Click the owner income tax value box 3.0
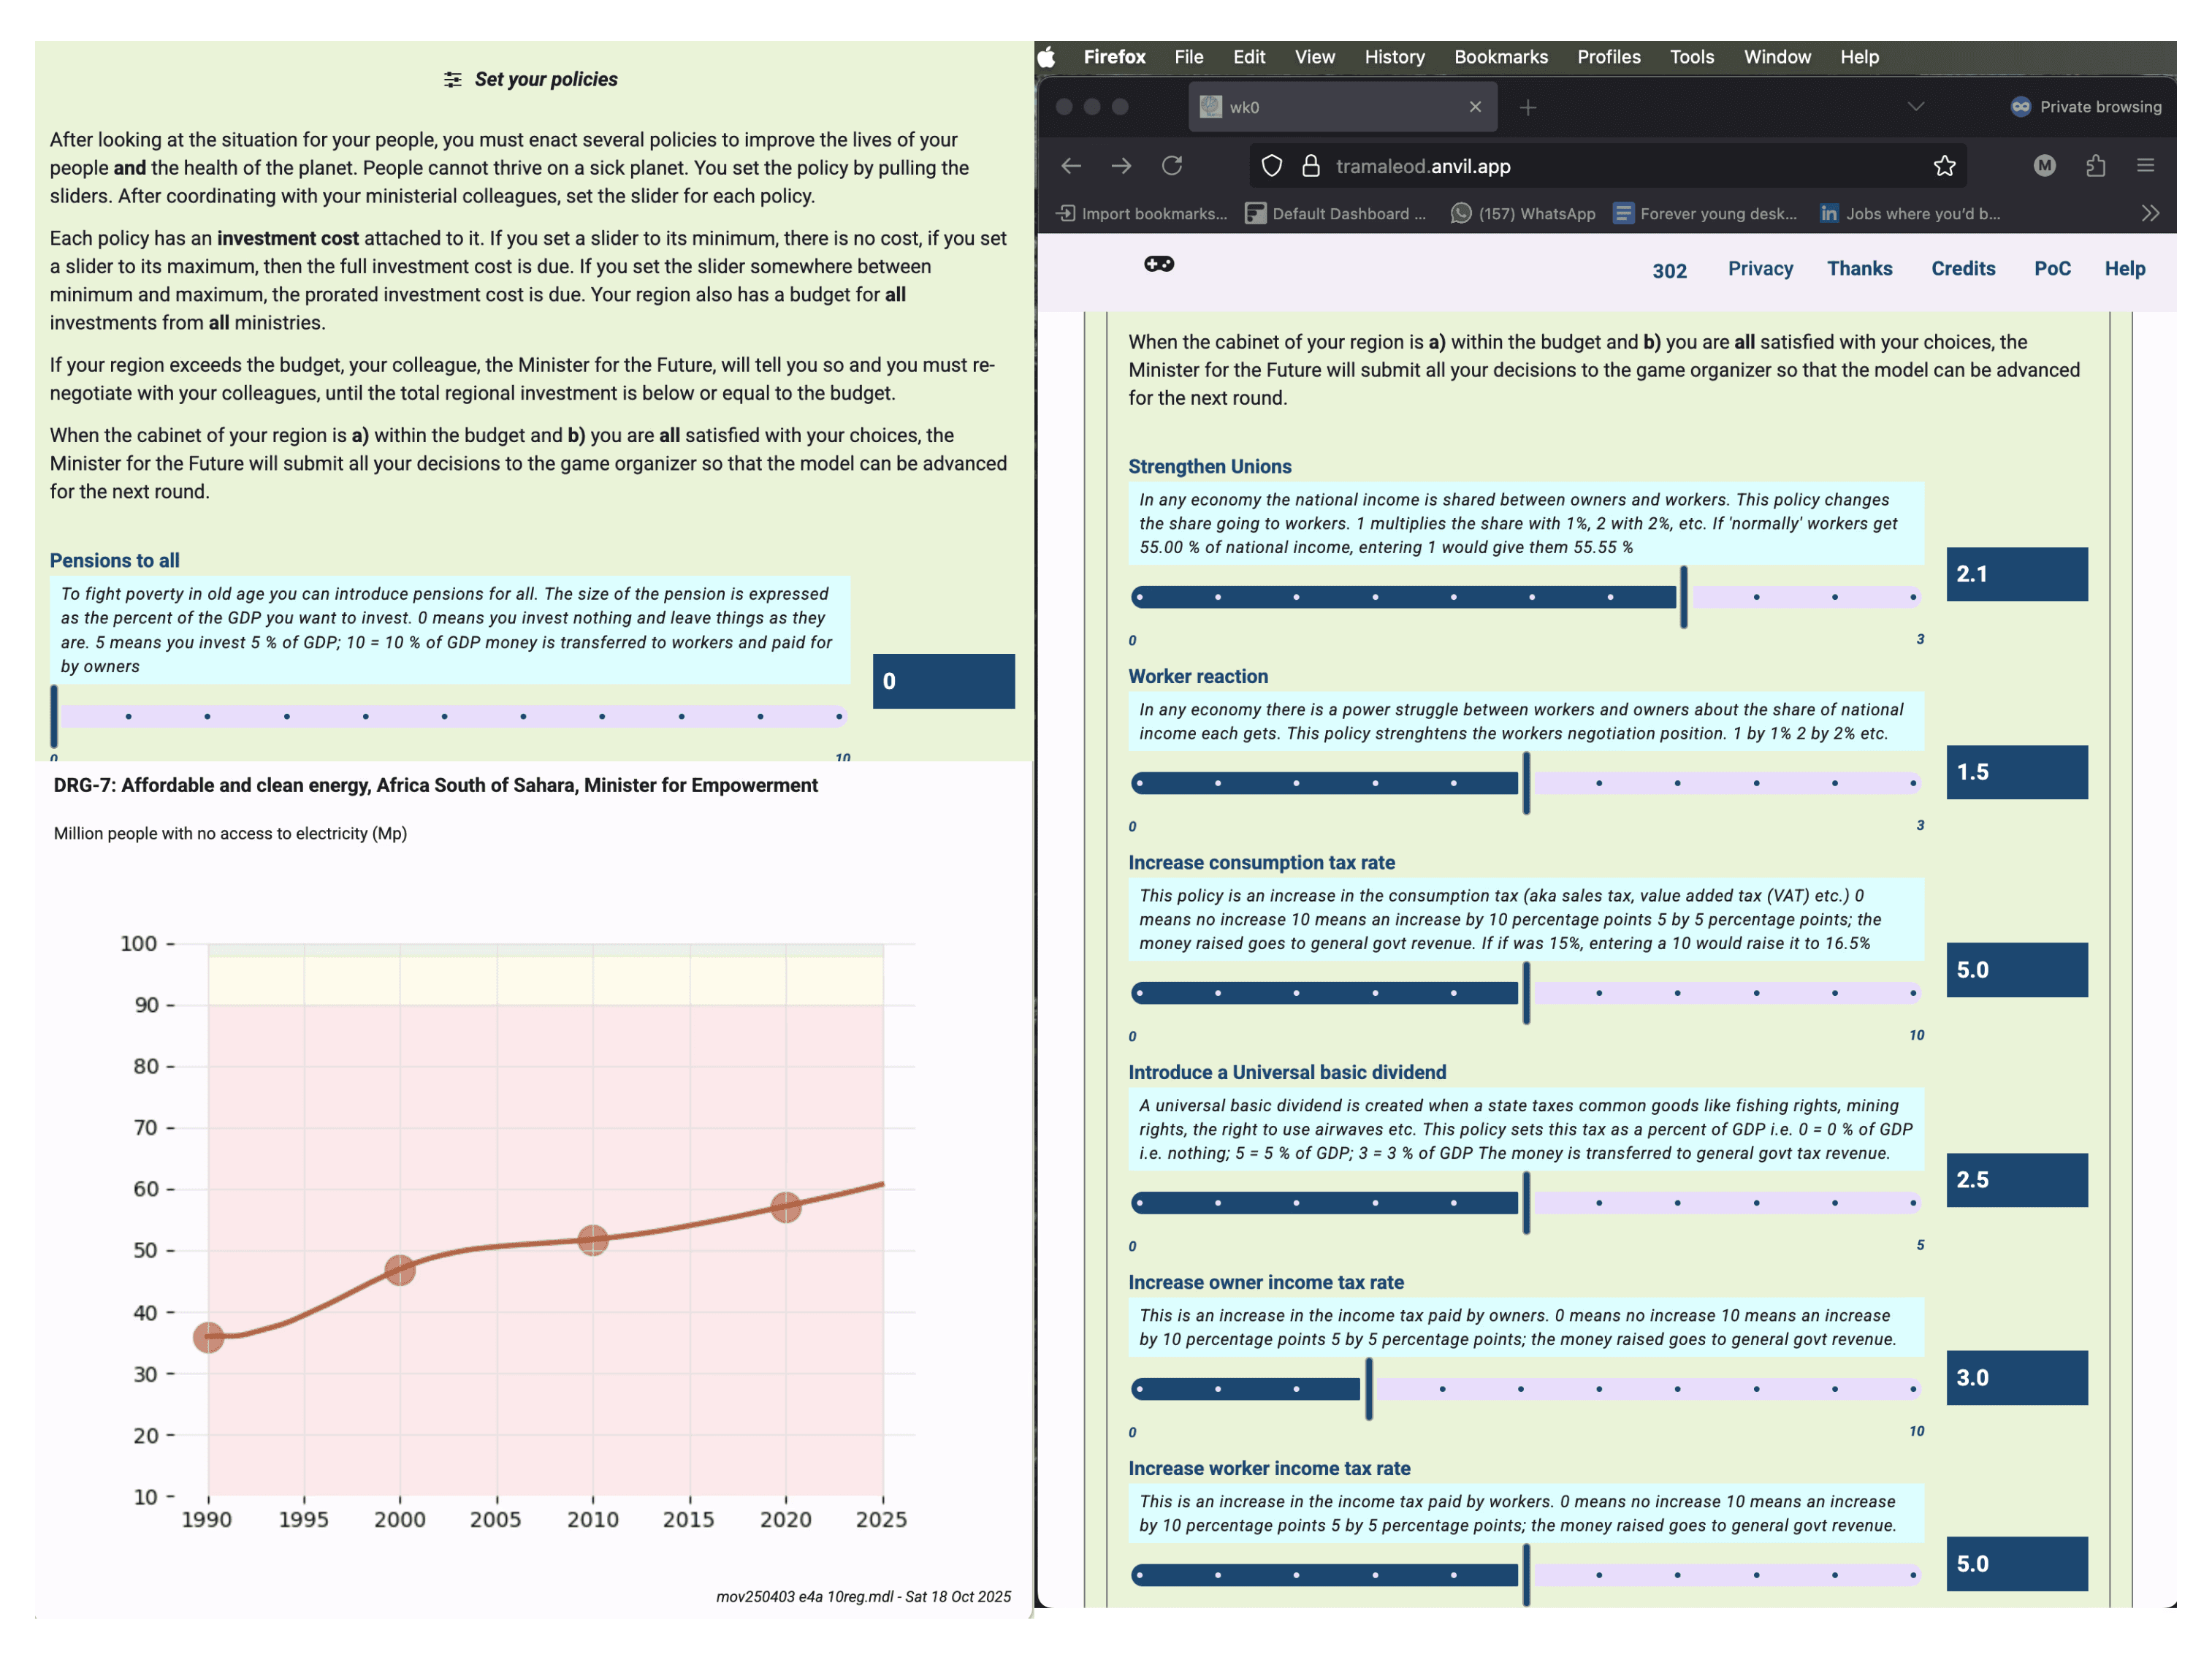Screen dimensions: 2212x1660 tap(2016, 1378)
